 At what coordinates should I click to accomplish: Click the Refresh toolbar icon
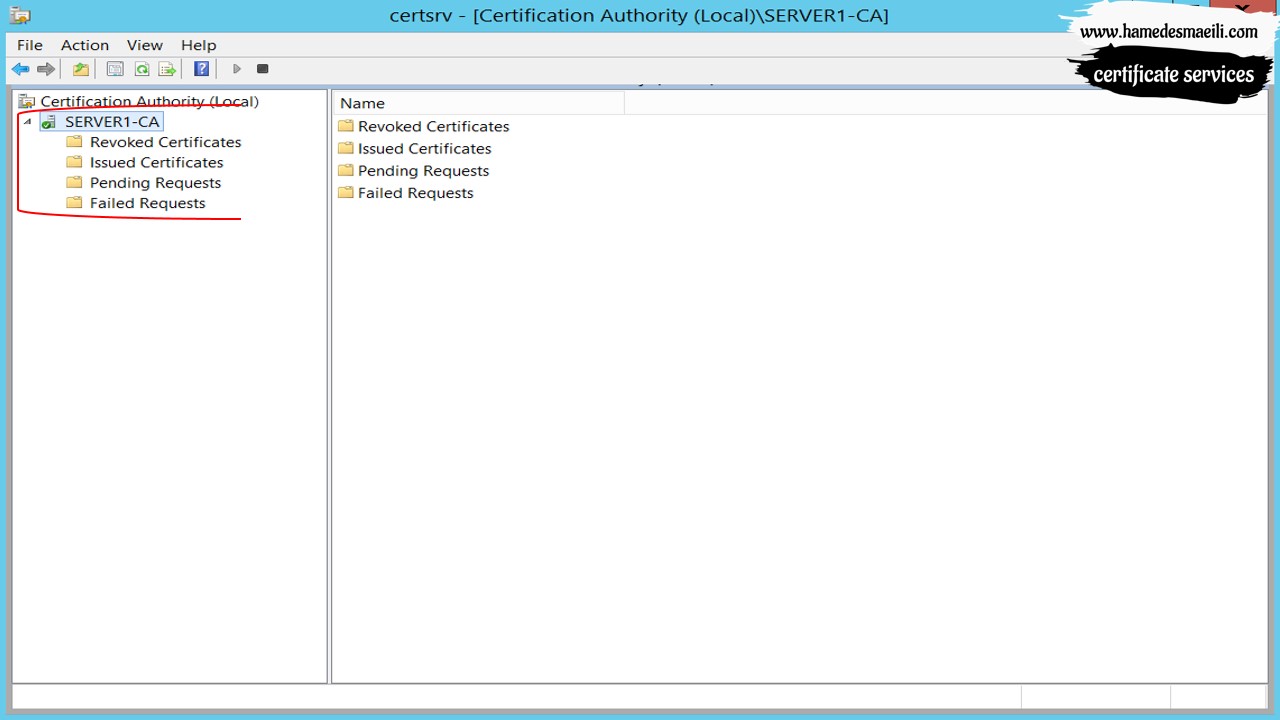coord(142,69)
